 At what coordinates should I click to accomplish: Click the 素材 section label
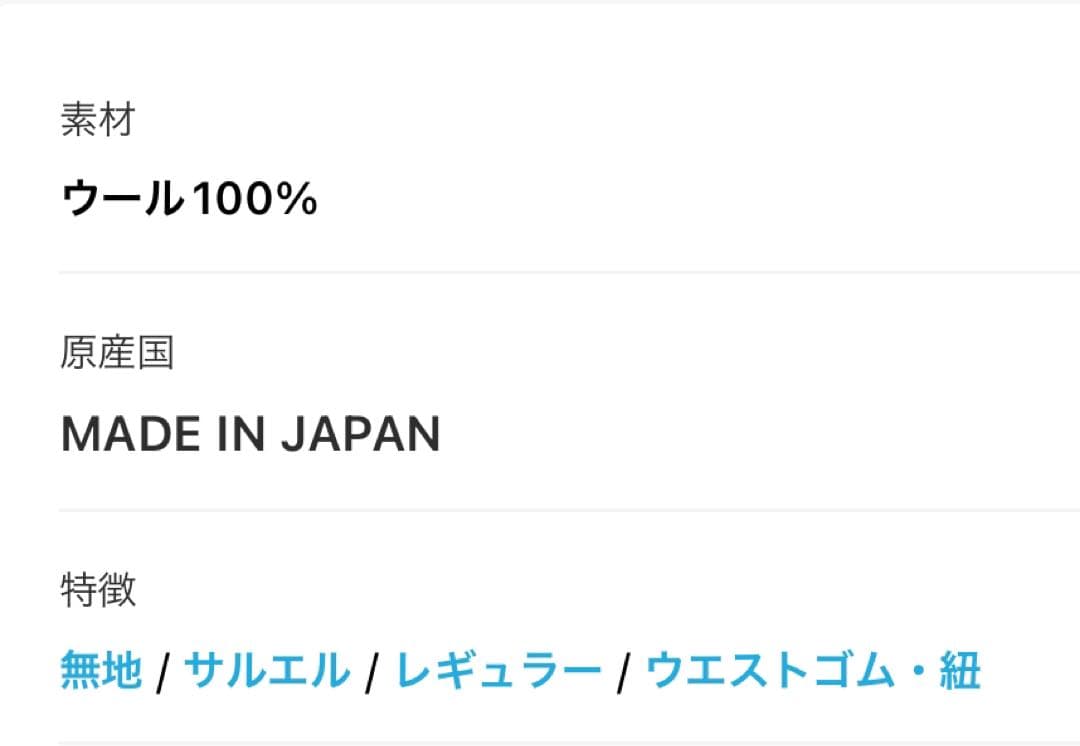tap(97, 120)
